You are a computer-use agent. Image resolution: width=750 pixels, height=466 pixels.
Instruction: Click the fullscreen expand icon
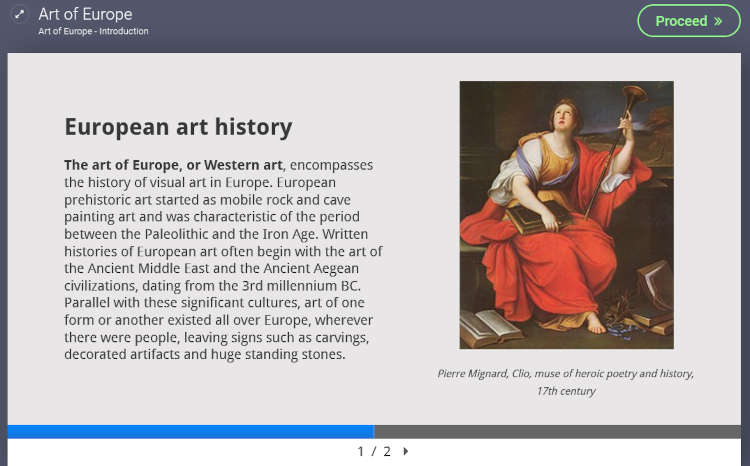pos(19,15)
